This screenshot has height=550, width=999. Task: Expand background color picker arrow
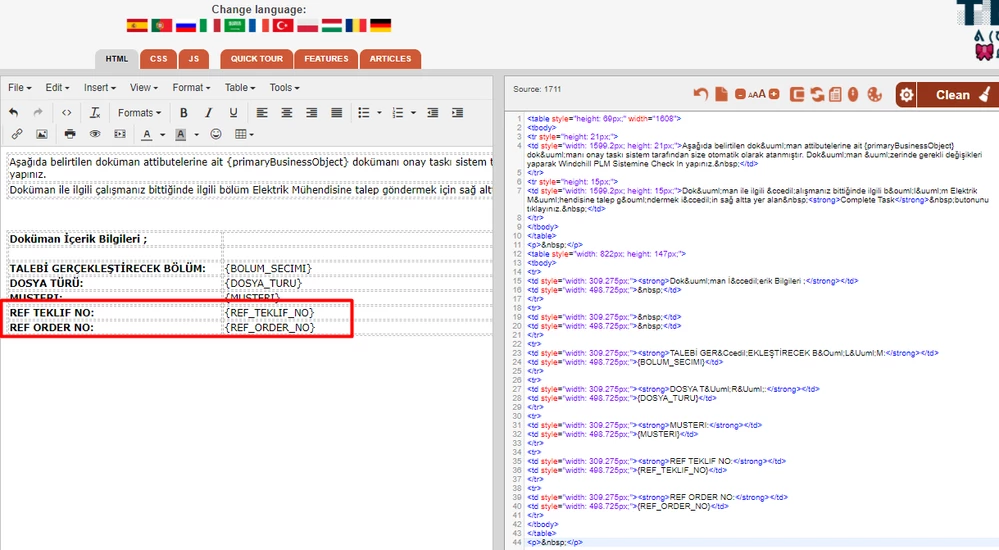[196, 134]
